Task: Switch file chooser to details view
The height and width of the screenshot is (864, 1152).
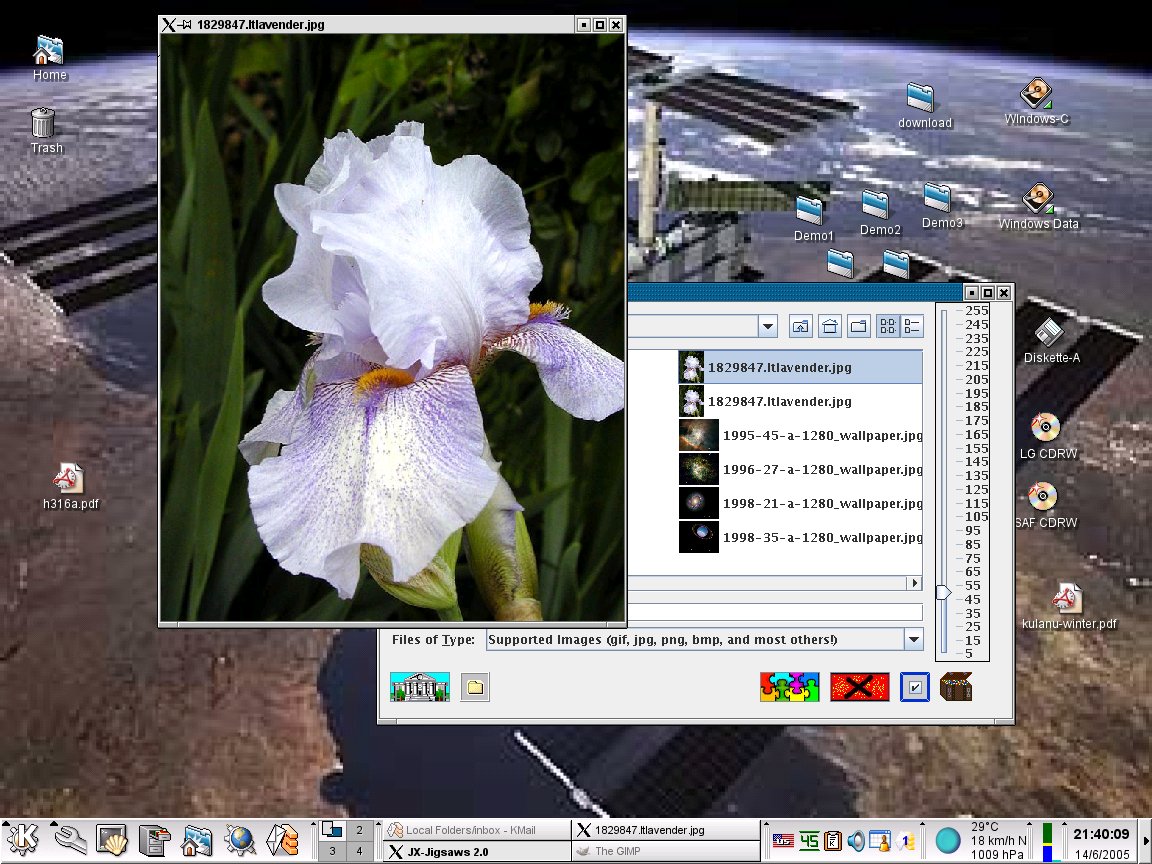Action: click(x=912, y=326)
